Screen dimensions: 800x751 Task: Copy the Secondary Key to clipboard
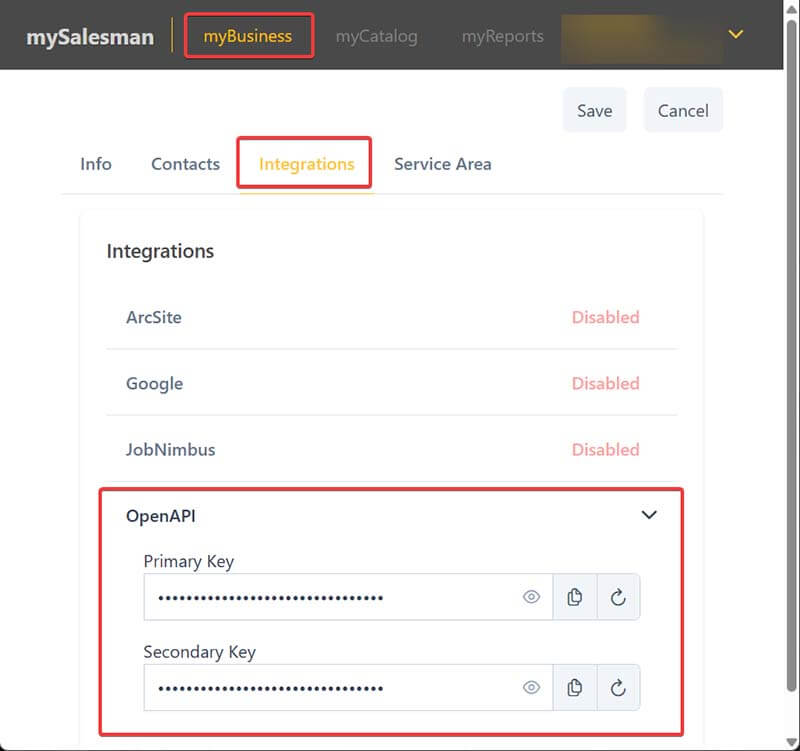pyautogui.click(x=575, y=687)
